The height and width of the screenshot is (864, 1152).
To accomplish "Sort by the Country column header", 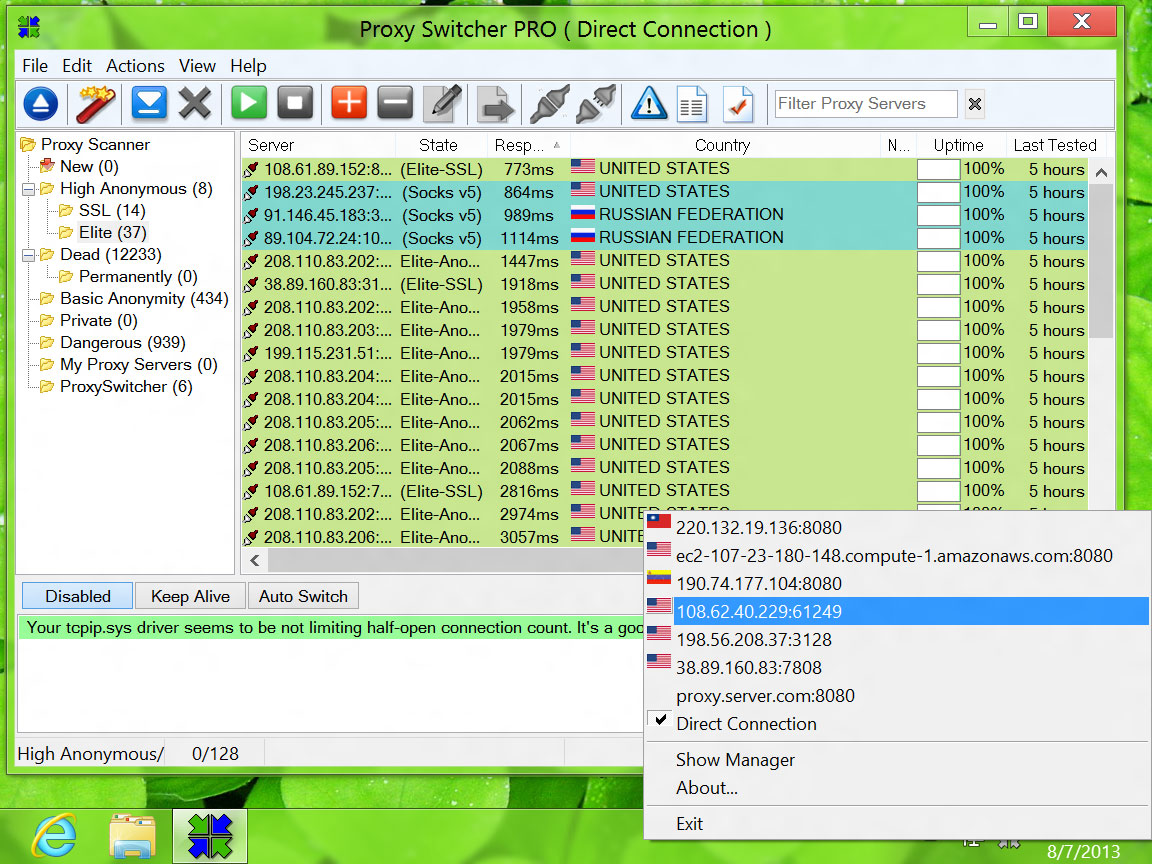I will (724, 145).
